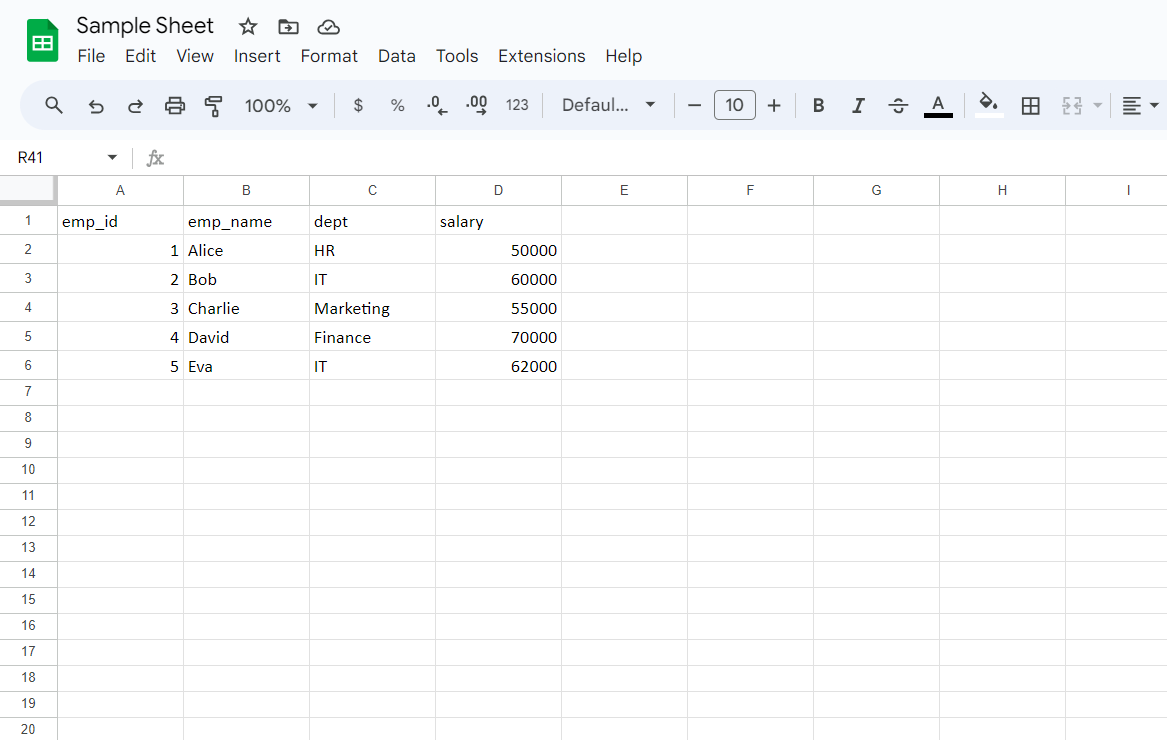Open the Data menu
The height and width of the screenshot is (740, 1167).
[397, 56]
